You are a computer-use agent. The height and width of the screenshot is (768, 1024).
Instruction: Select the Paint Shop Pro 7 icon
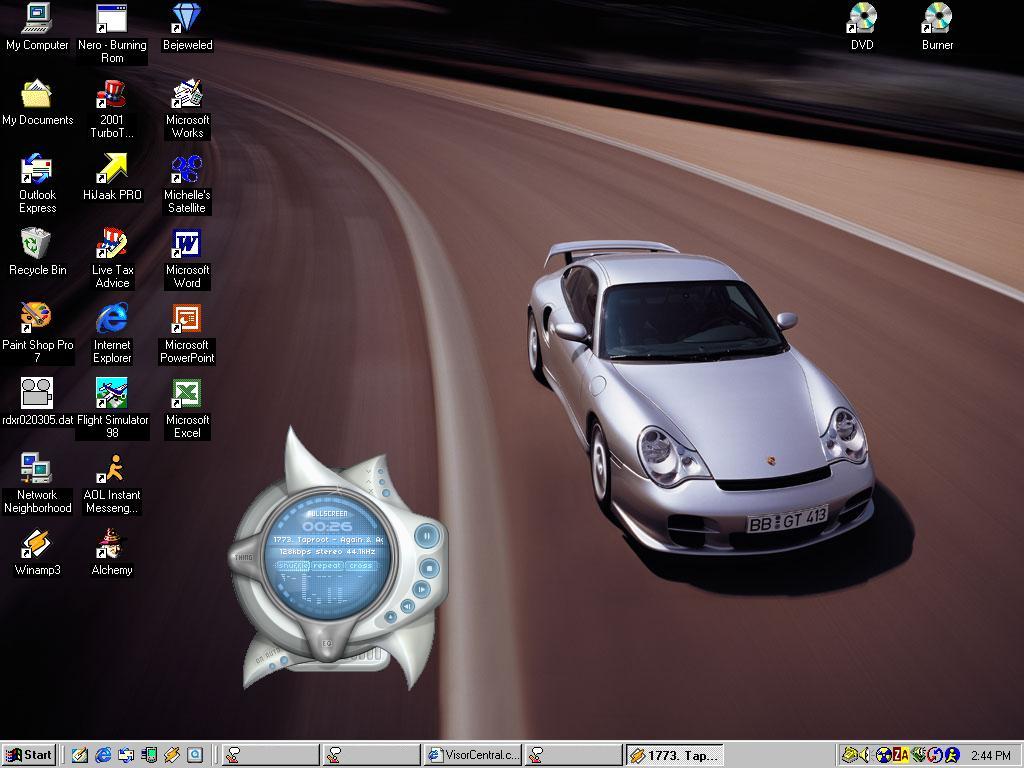(37, 318)
